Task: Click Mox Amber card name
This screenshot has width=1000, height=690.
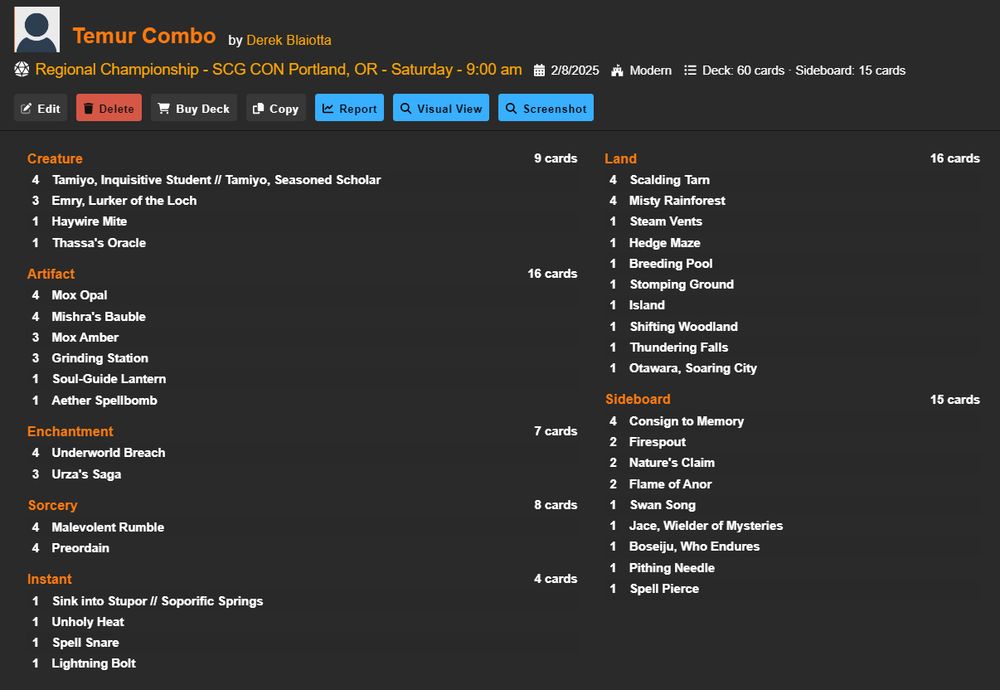Action: tap(85, 337)
